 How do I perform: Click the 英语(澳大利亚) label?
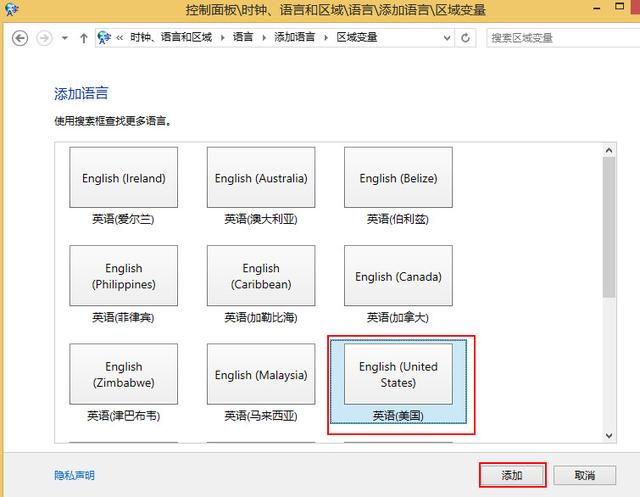261,220
